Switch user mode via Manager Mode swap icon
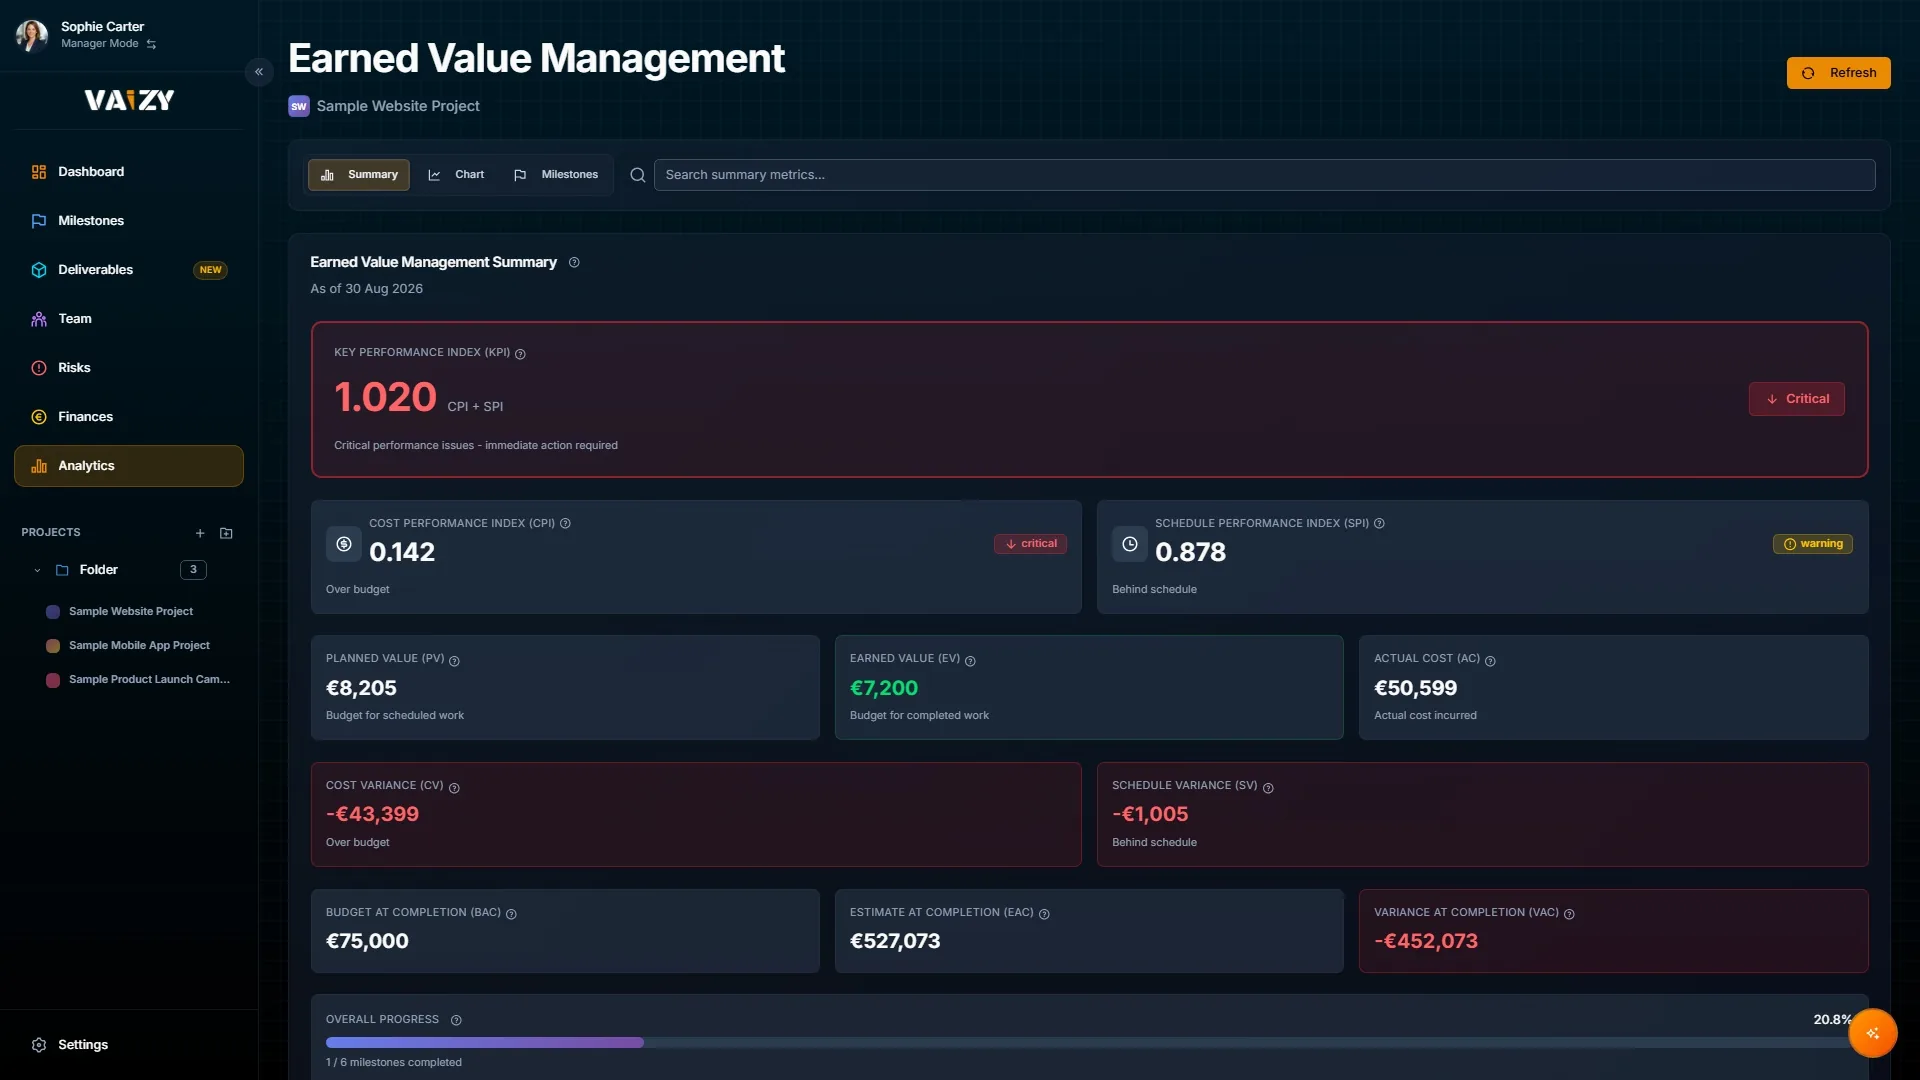This screenshot has width=1920, height=1080. click(x=151, y=44)
